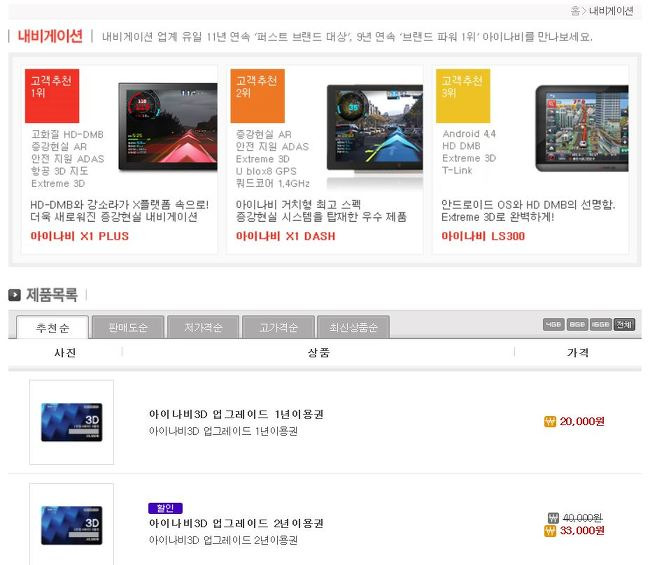Click the 20,000원 price text
This screenshot has width=650, height=565.
click(x=582, y=422)
